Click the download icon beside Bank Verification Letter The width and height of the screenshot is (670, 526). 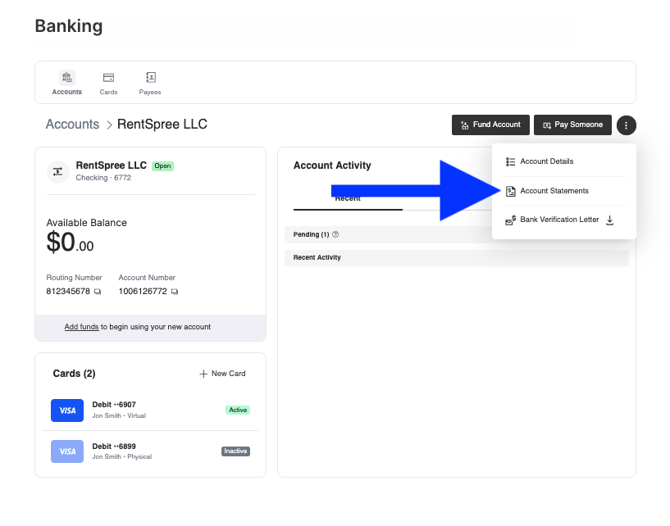pos(610,220)
